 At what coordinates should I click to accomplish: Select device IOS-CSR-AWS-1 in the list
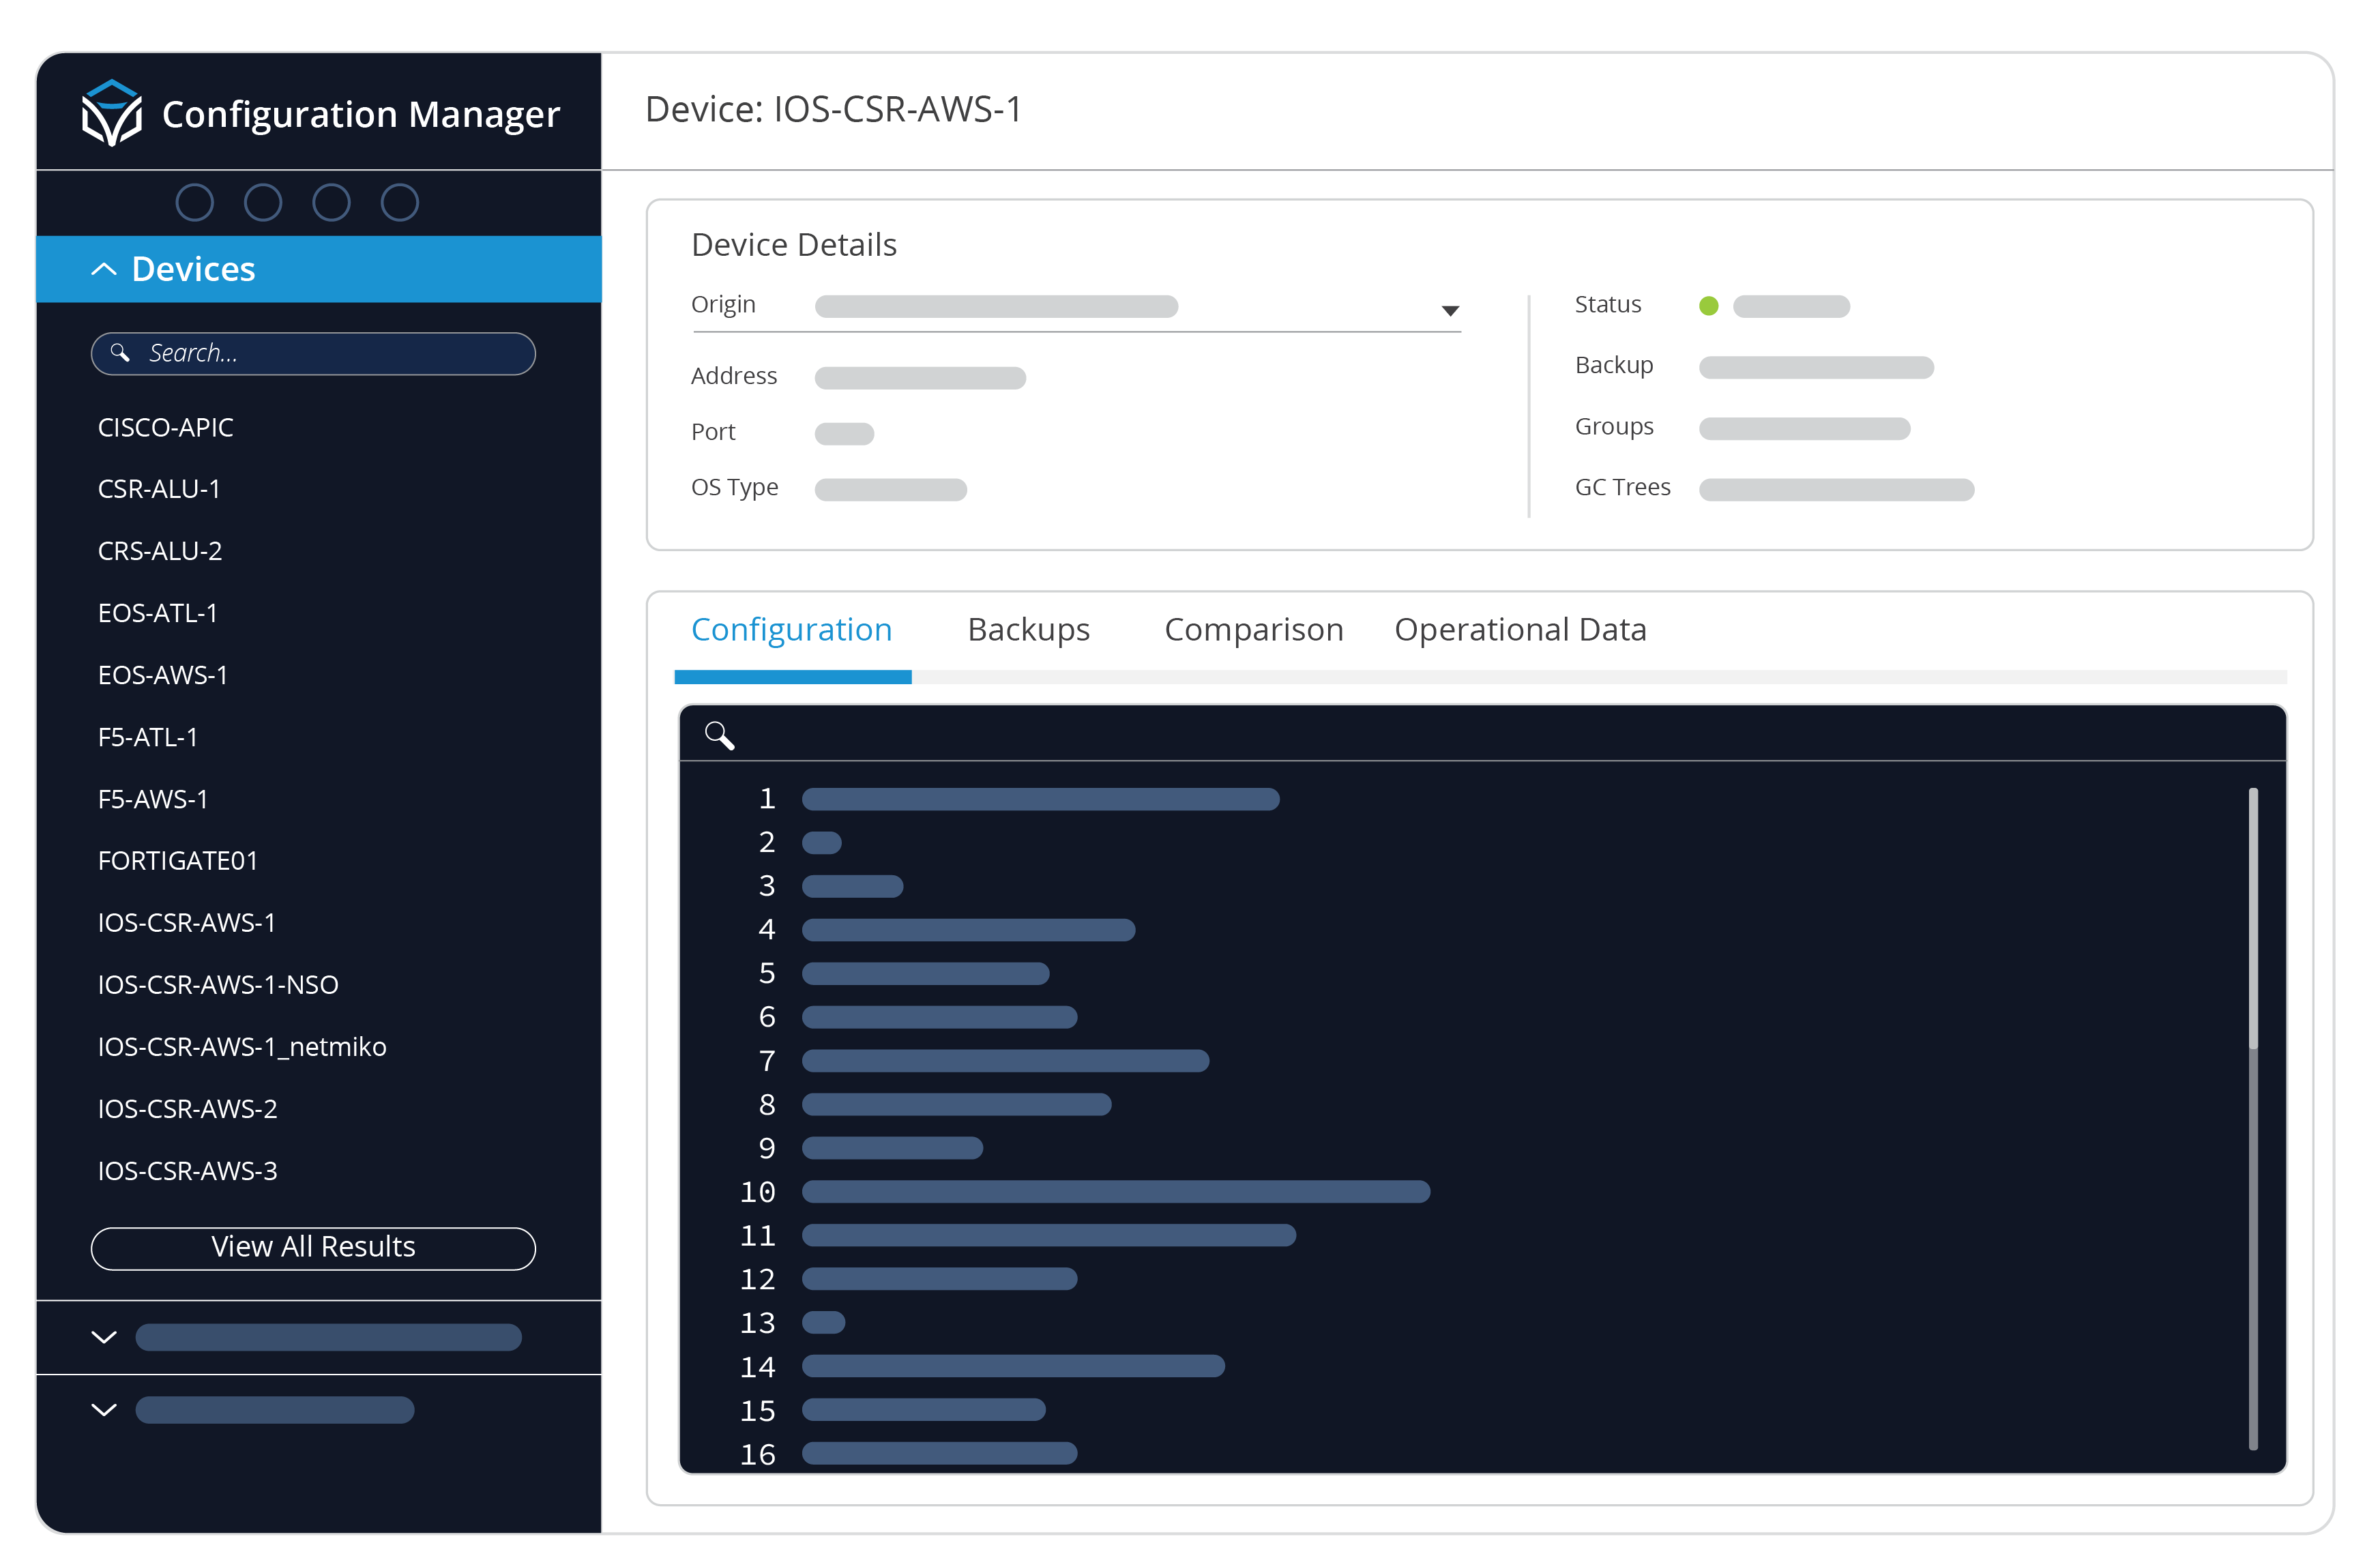pyautogui.click(x=186, y=923)
